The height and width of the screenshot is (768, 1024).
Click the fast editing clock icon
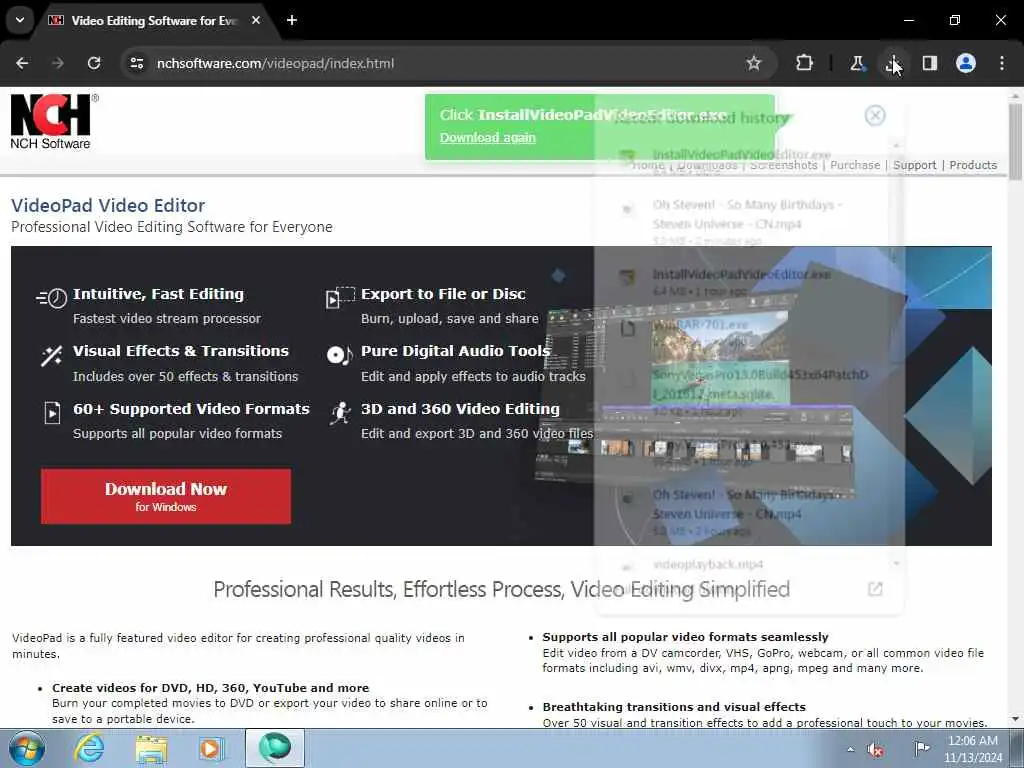tap(52, 298)
